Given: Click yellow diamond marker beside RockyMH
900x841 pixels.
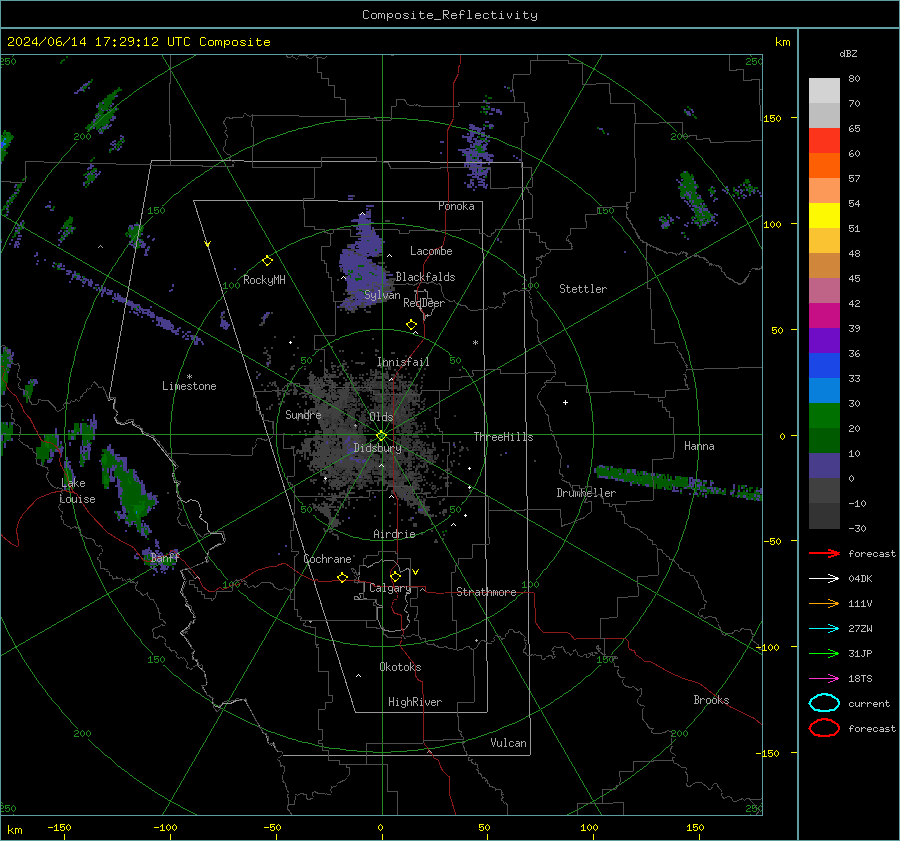Looking at the screenshot, I should 267,261.
